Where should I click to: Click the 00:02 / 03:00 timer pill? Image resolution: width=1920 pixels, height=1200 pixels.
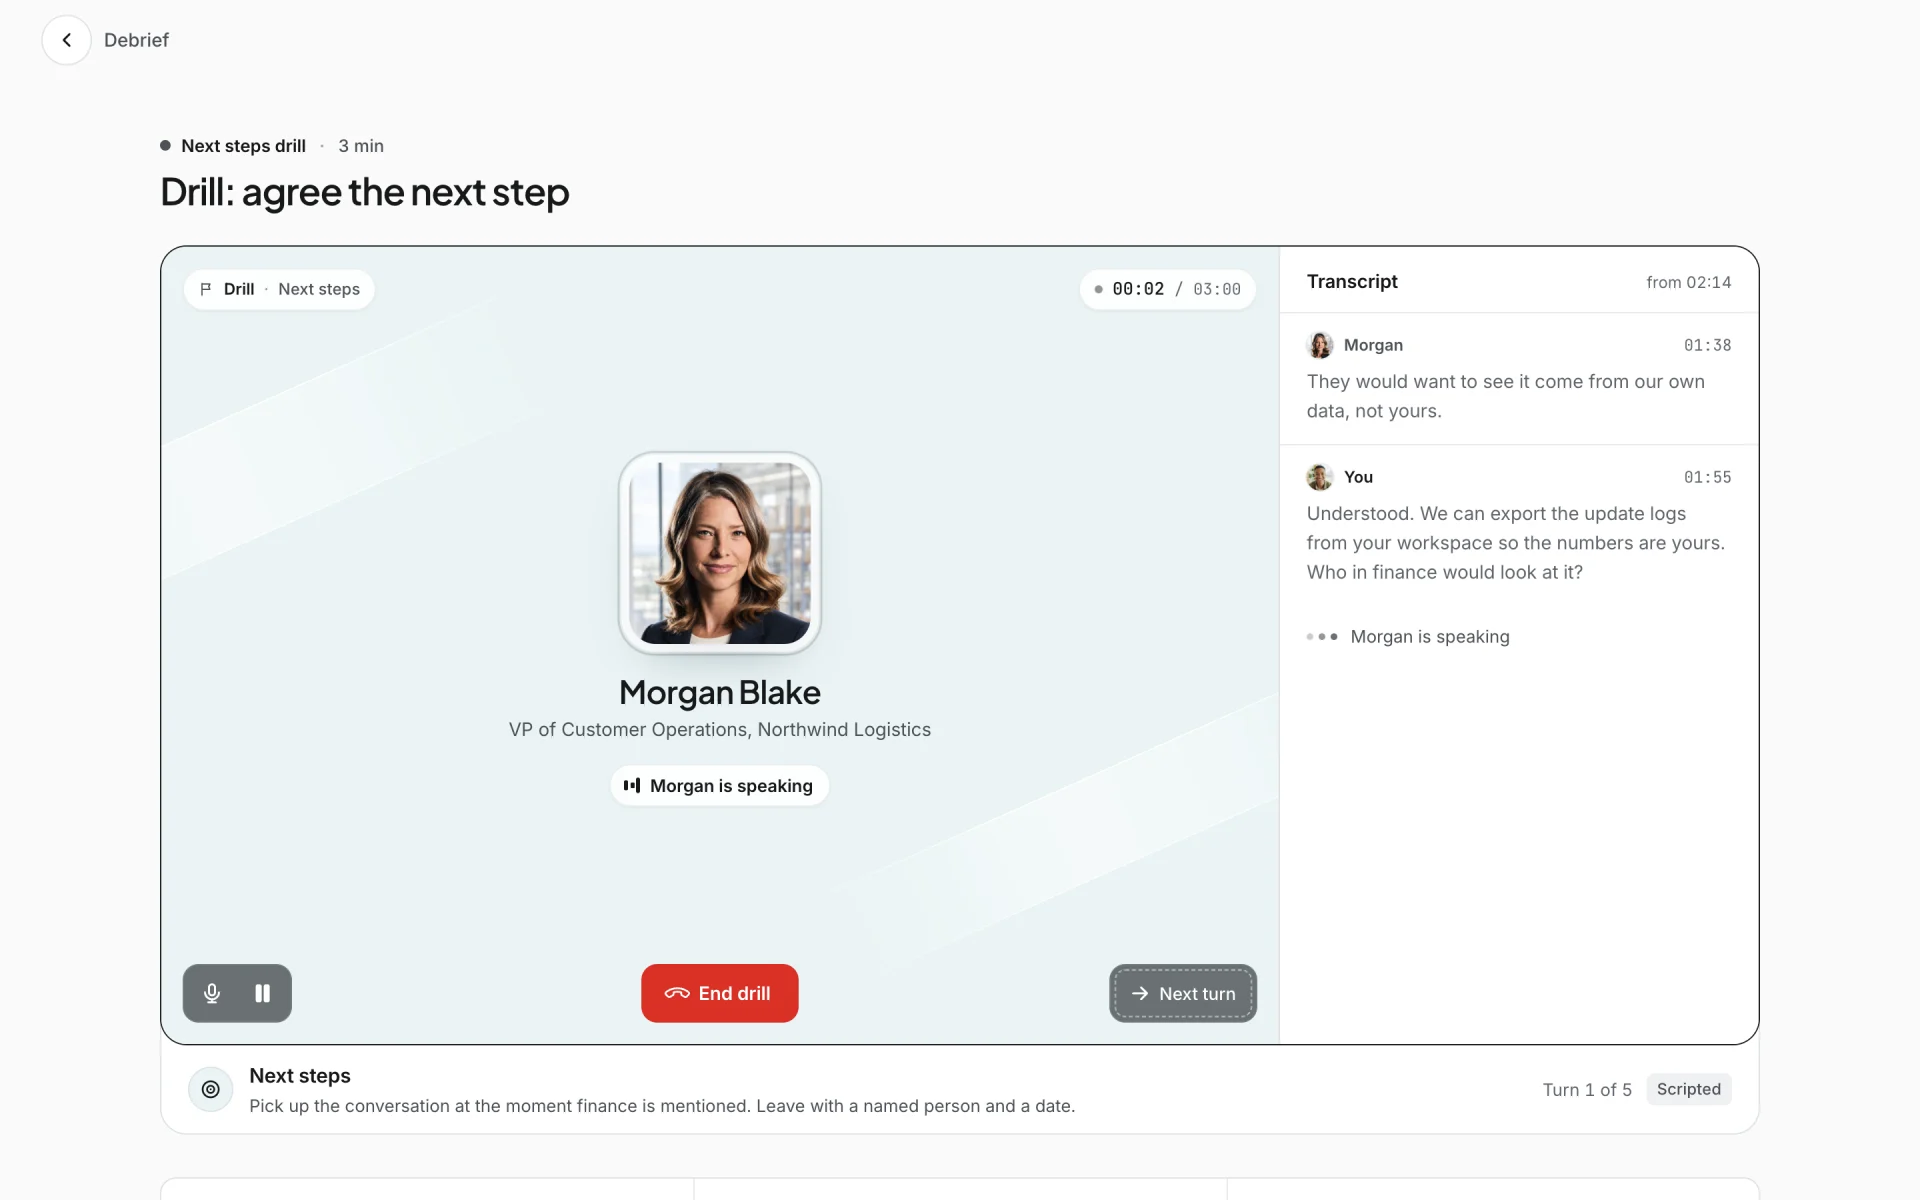tap(1167, 289)
